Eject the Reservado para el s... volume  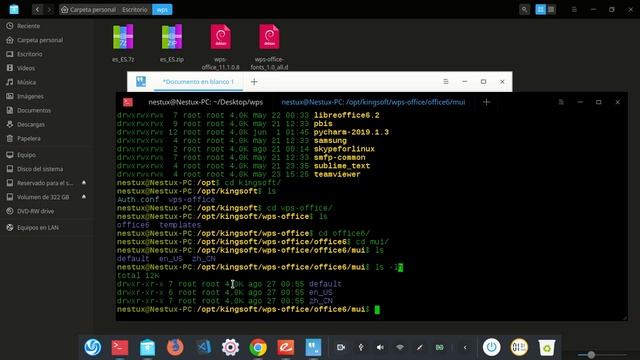tap(84, 183)
